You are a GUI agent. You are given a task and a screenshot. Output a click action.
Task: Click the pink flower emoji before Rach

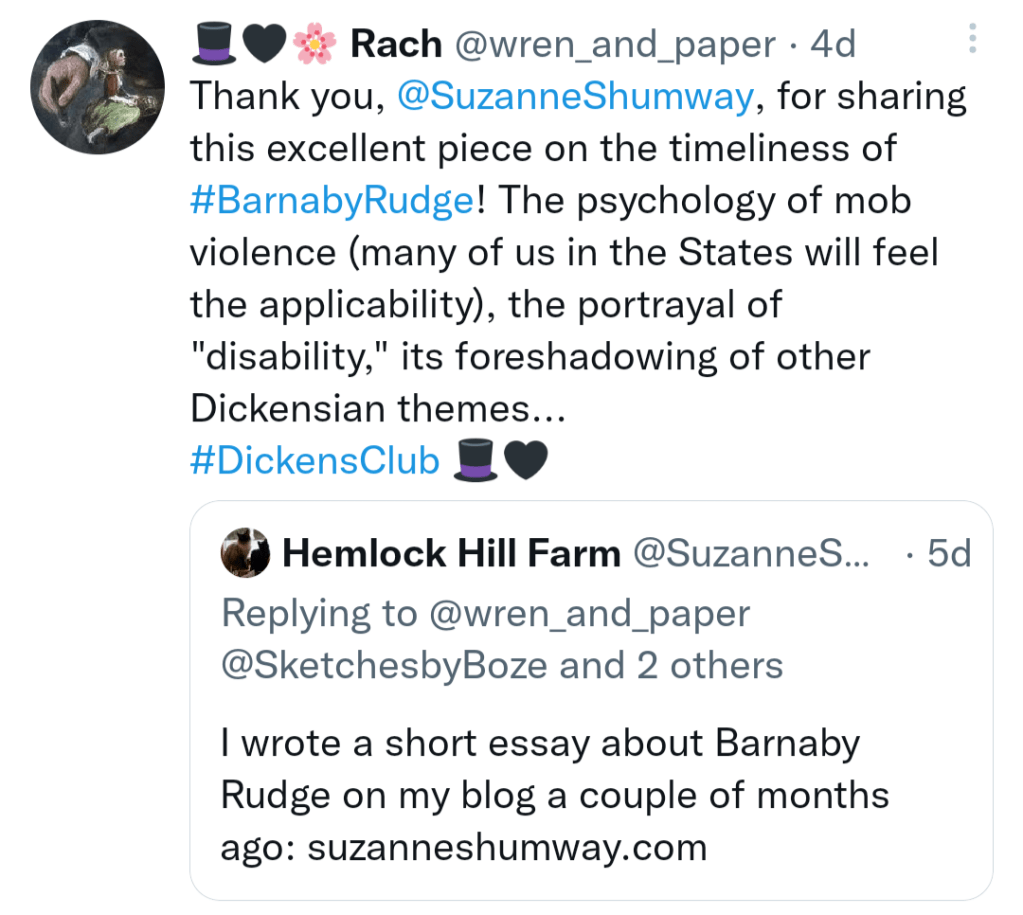point(314,44)
